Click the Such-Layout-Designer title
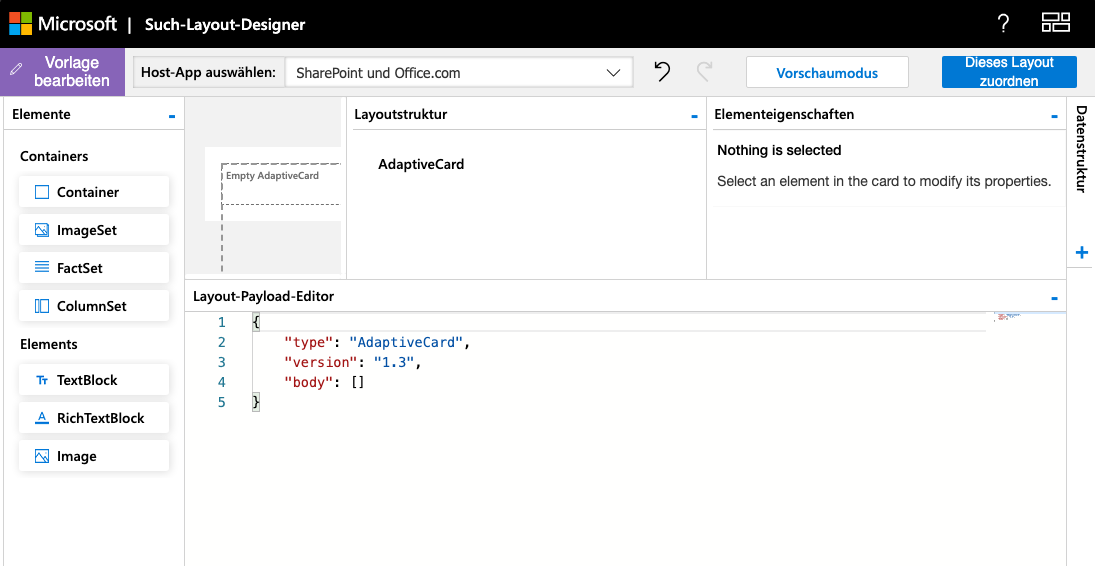This screenshot has width=1095, height=566. [225, 24]
